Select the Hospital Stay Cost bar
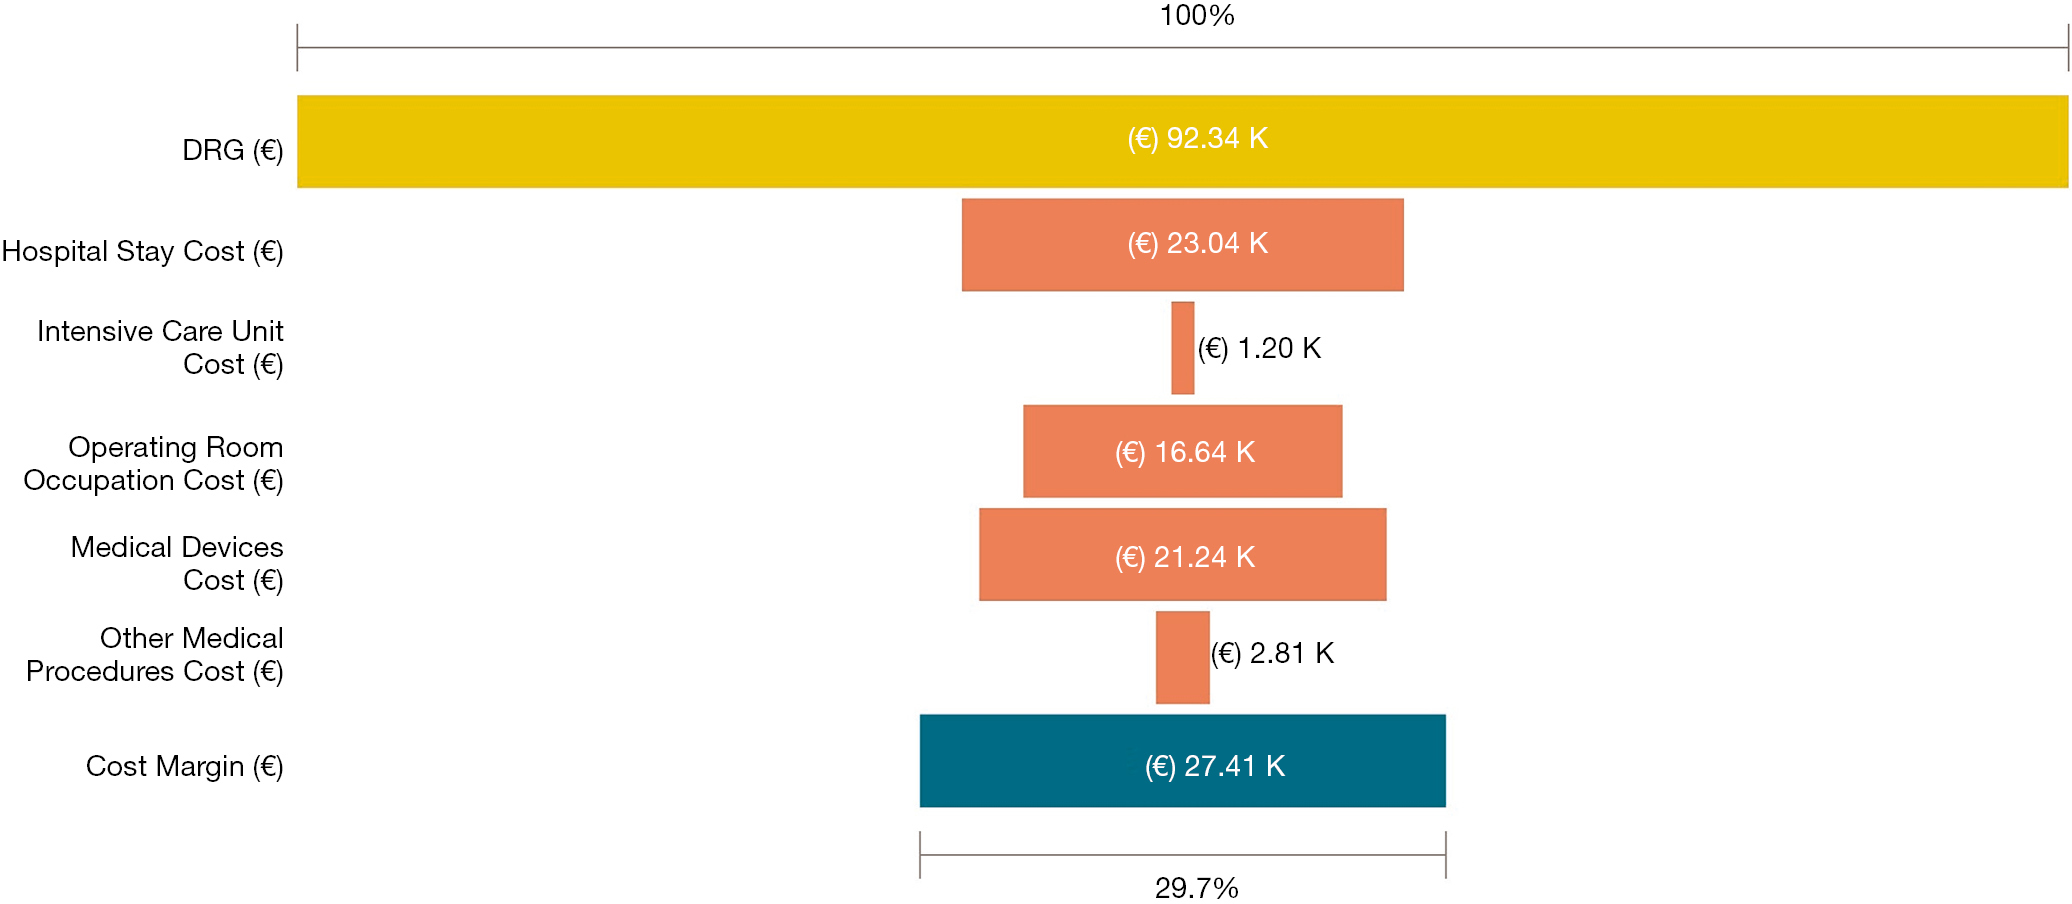 coord(1182,245)
